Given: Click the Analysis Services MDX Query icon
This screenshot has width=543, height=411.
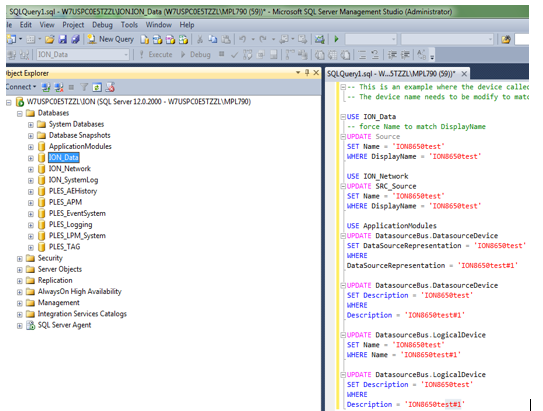Looking at the screenshot, I should [x=158, y=39].
